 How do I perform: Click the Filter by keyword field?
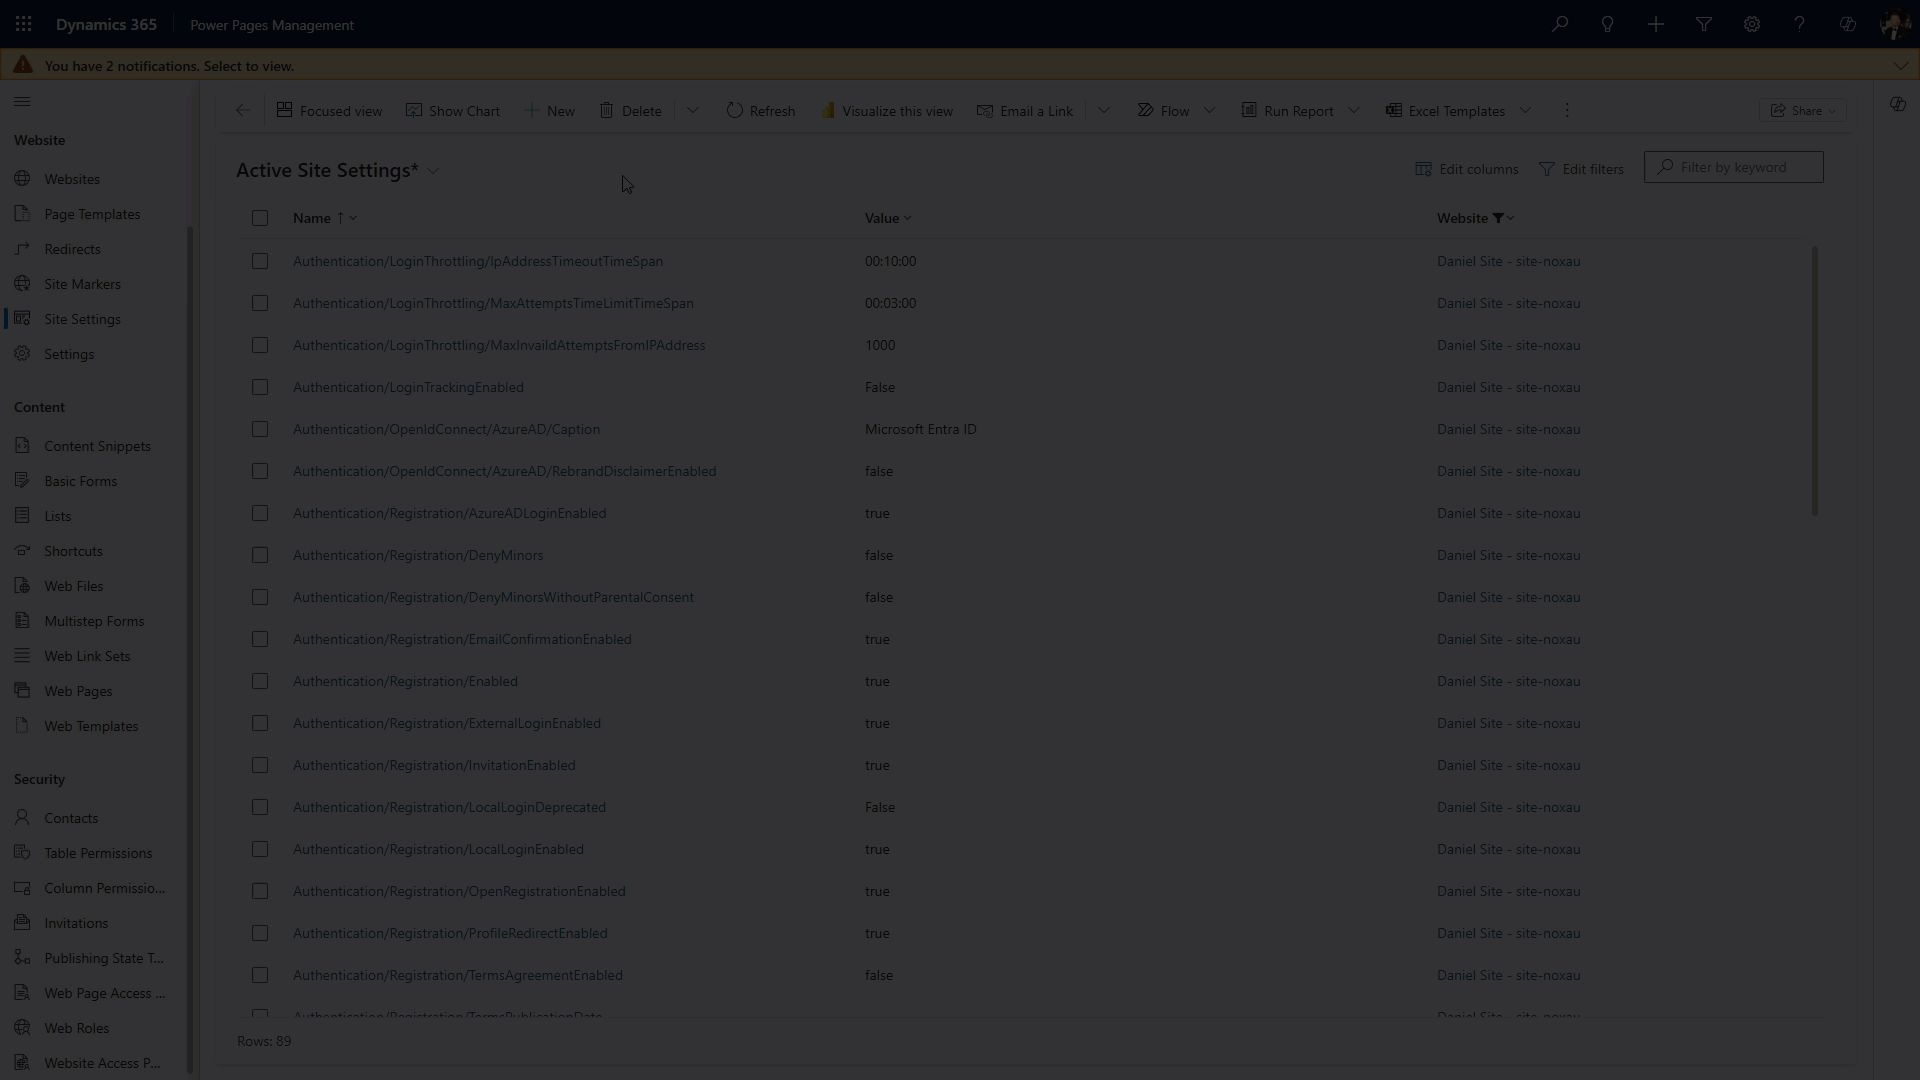tap(1733, 167)
